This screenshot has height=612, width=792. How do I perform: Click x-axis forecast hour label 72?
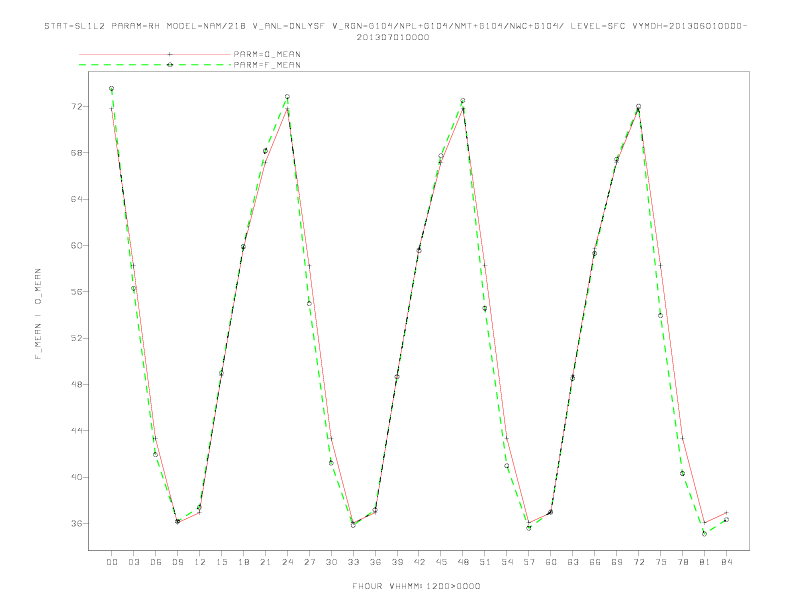(638, 562)
